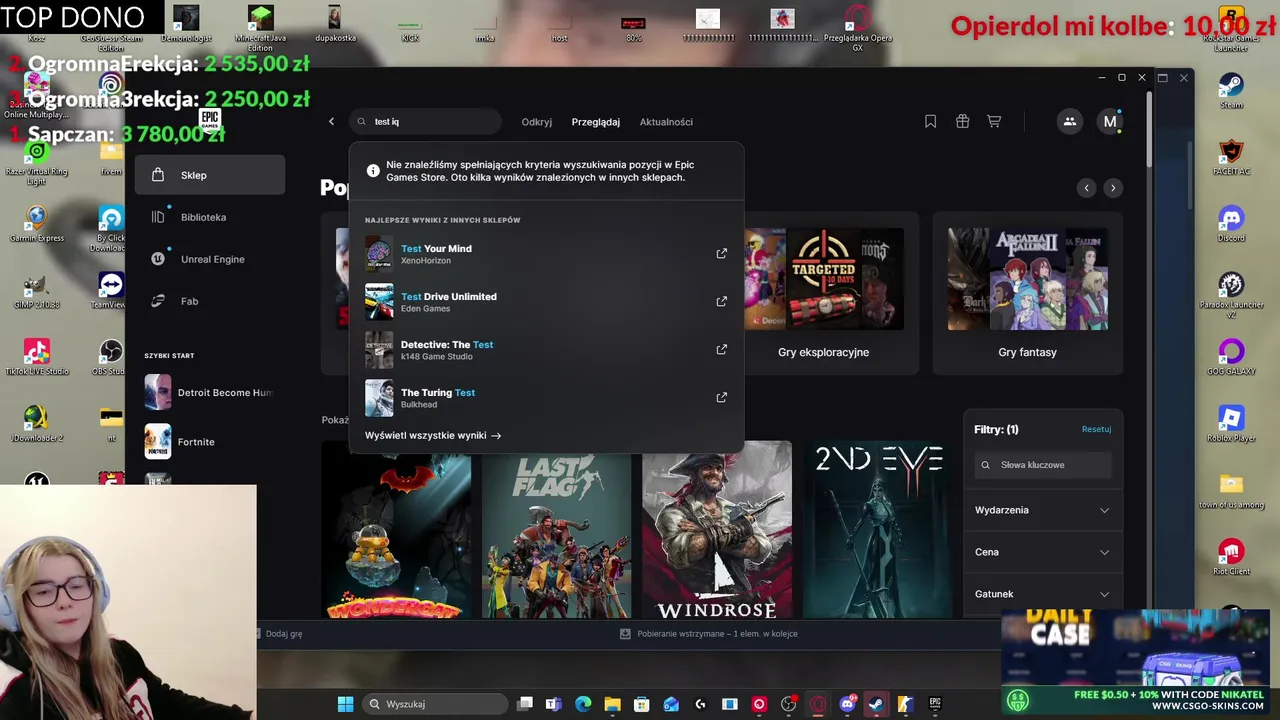
Task: Click Dodaj grę at the bottom
Action: 279,634
